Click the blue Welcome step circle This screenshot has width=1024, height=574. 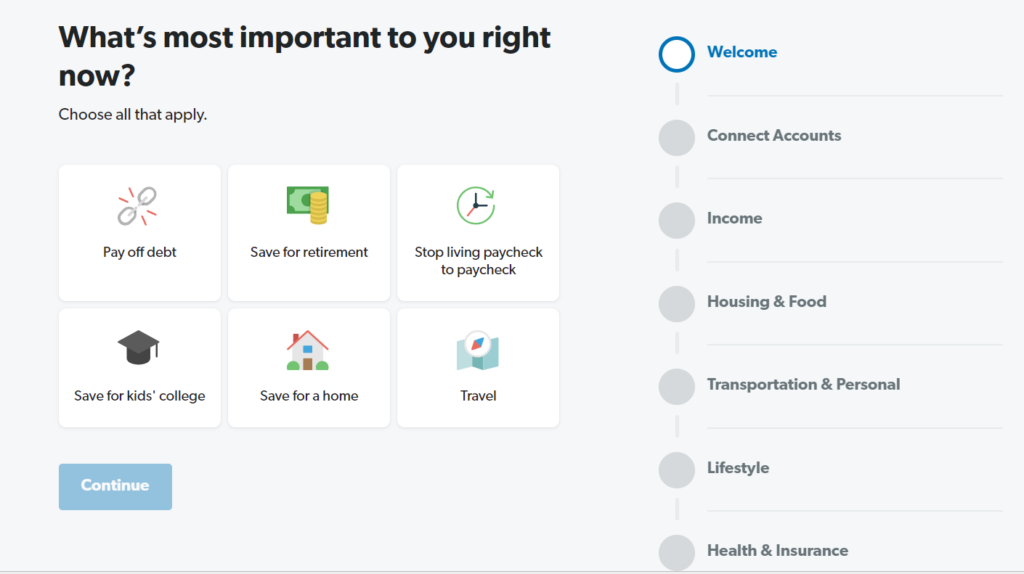click(677, 54)
